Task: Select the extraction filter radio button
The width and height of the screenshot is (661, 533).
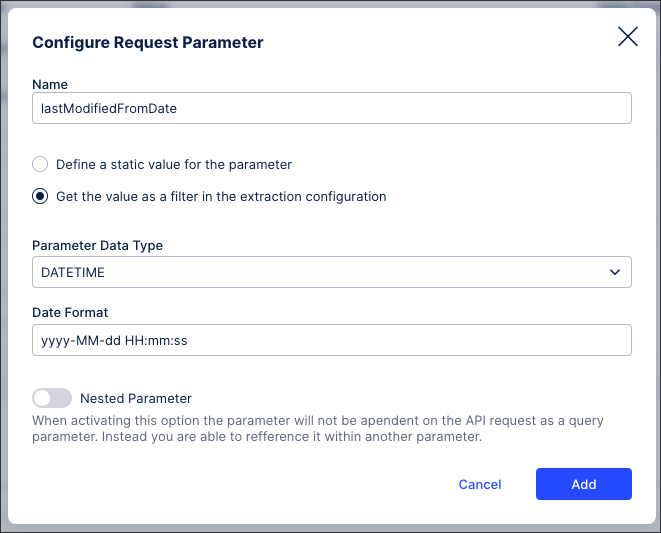Action: tap(40, 197)
